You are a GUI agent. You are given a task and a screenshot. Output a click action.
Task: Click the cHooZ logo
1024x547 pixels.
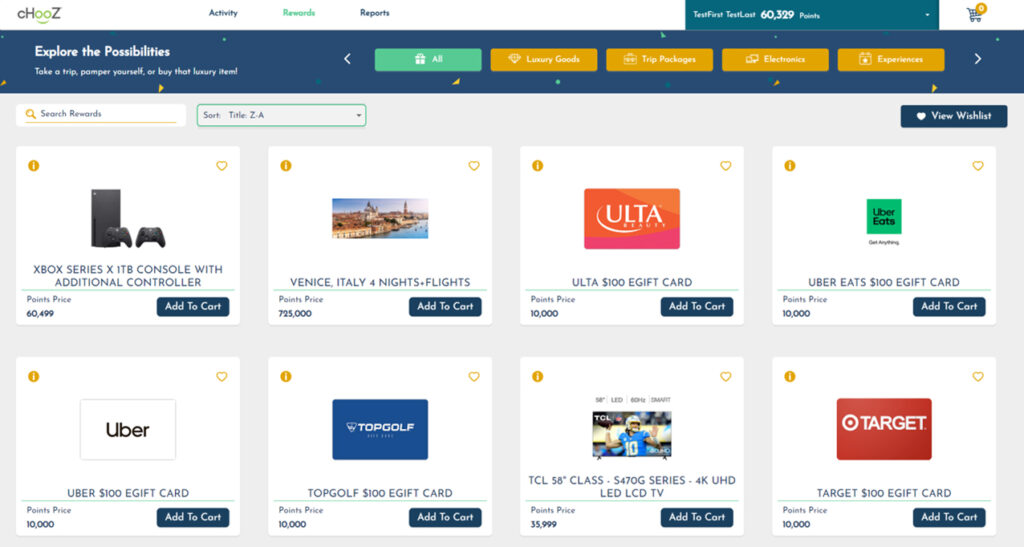point(39,14)
